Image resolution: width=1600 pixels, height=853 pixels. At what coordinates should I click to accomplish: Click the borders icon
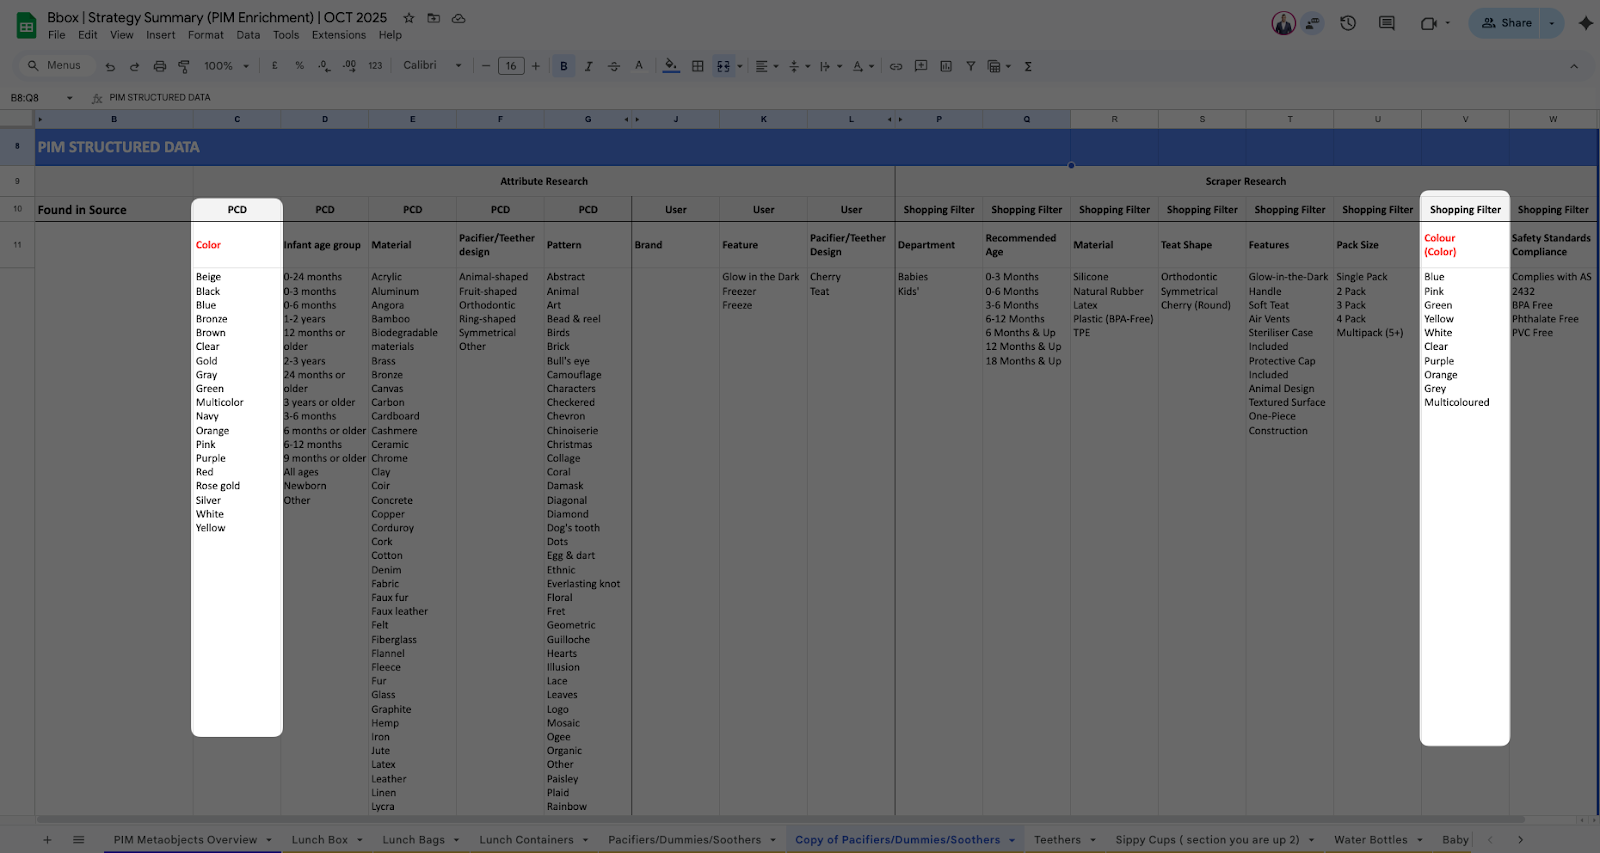point(698,66)
